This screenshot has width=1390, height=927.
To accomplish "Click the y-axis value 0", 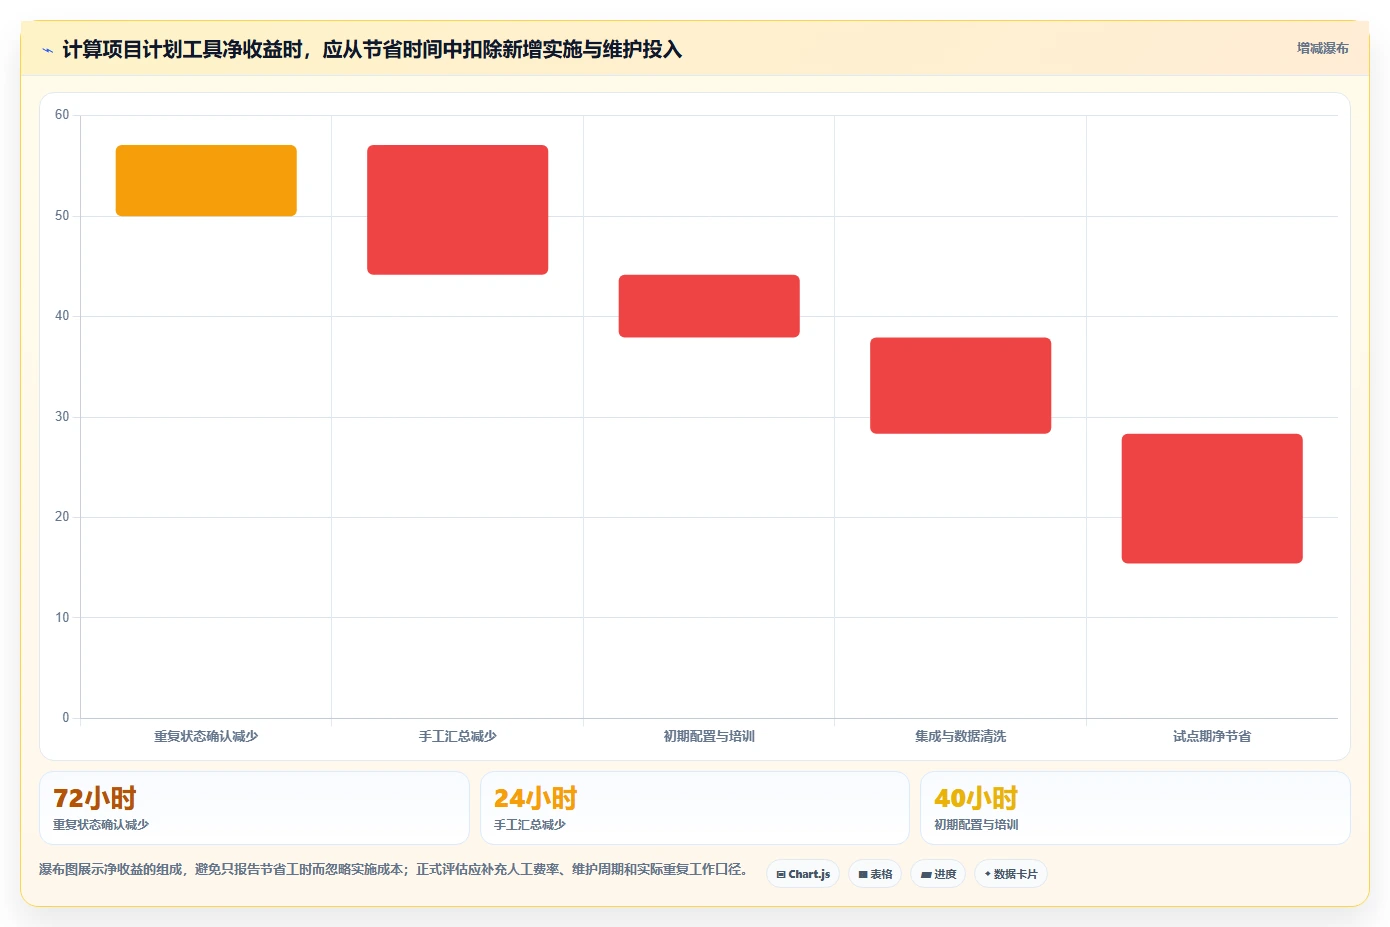I will [66, 718].
